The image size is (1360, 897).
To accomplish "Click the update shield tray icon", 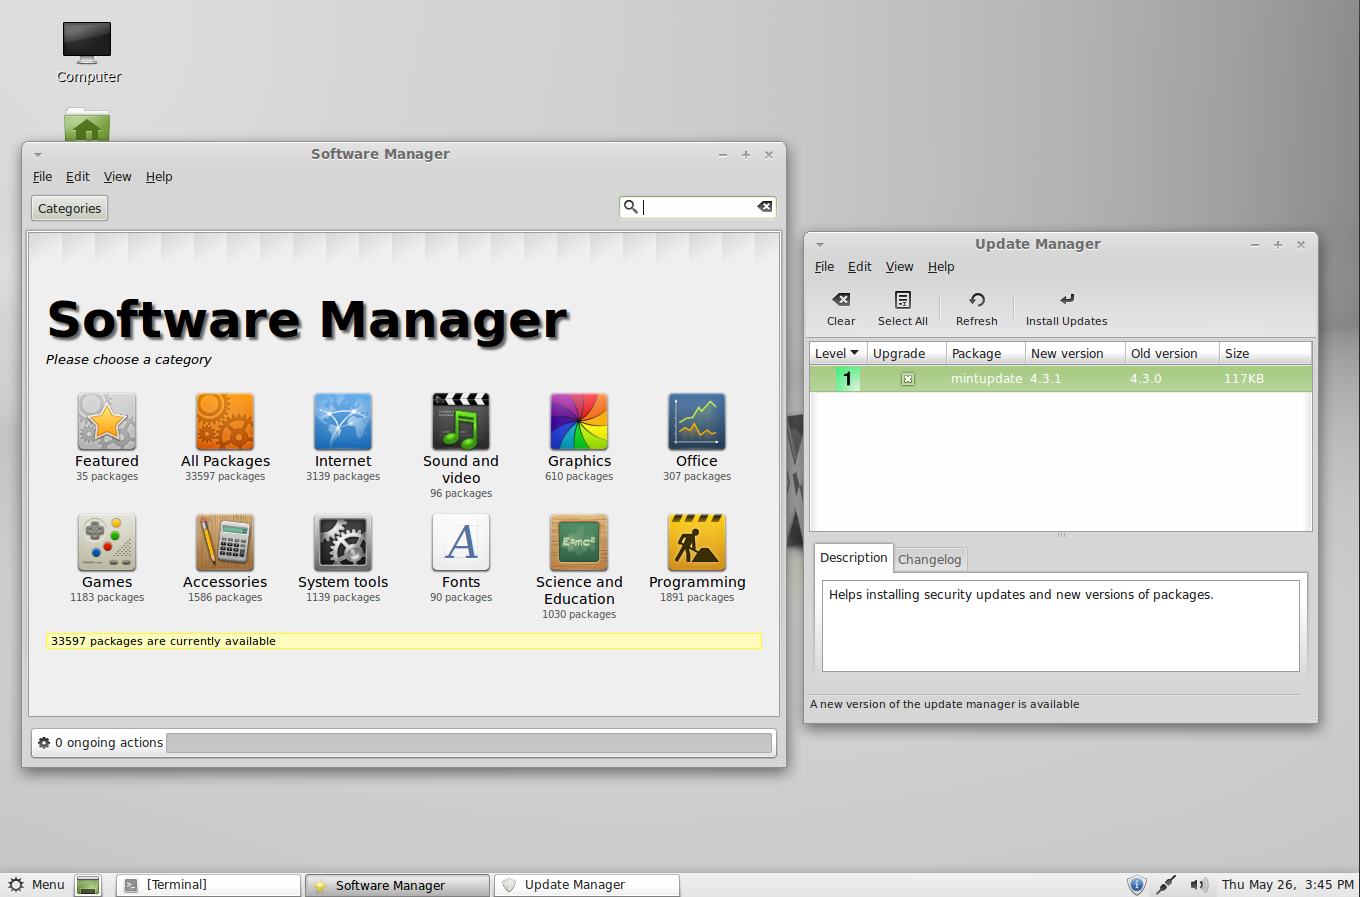I will [1136, 885].
